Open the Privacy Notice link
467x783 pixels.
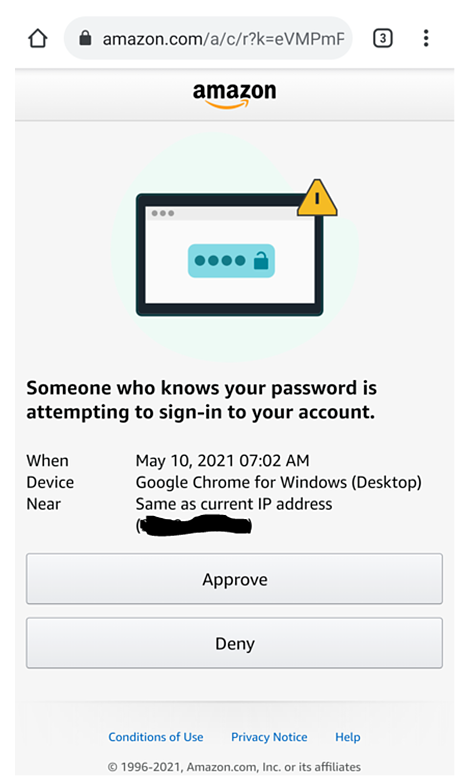[269, 737]
